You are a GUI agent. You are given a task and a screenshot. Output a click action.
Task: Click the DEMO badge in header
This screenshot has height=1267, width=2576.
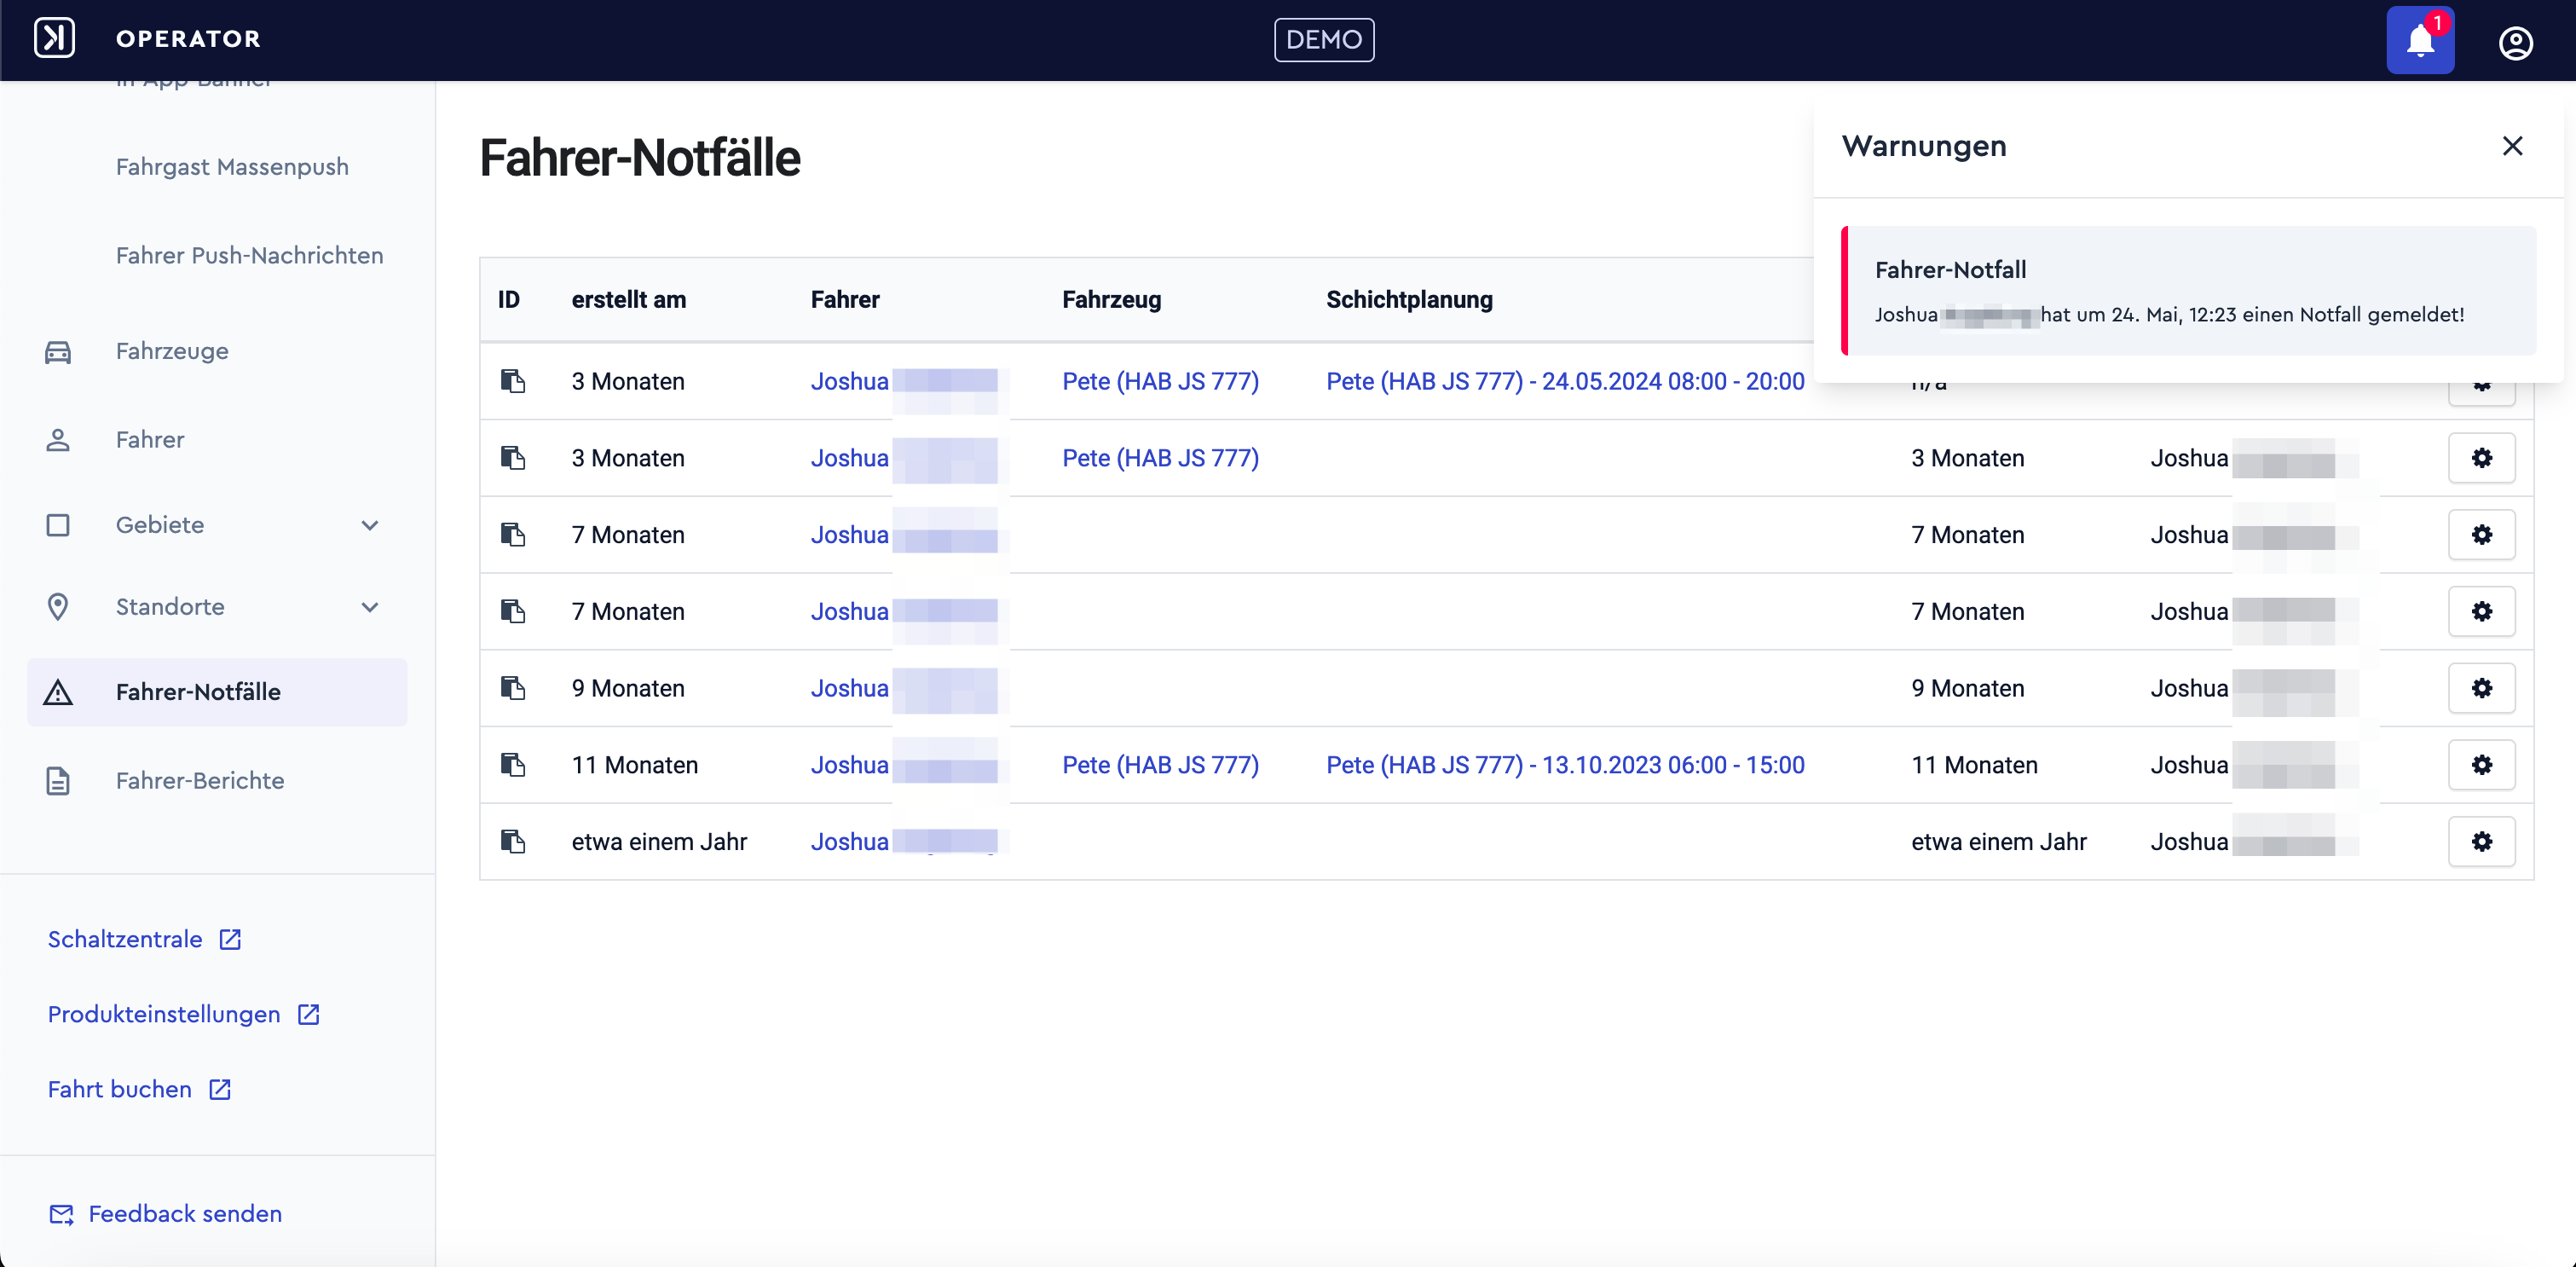pos(1324,40)
